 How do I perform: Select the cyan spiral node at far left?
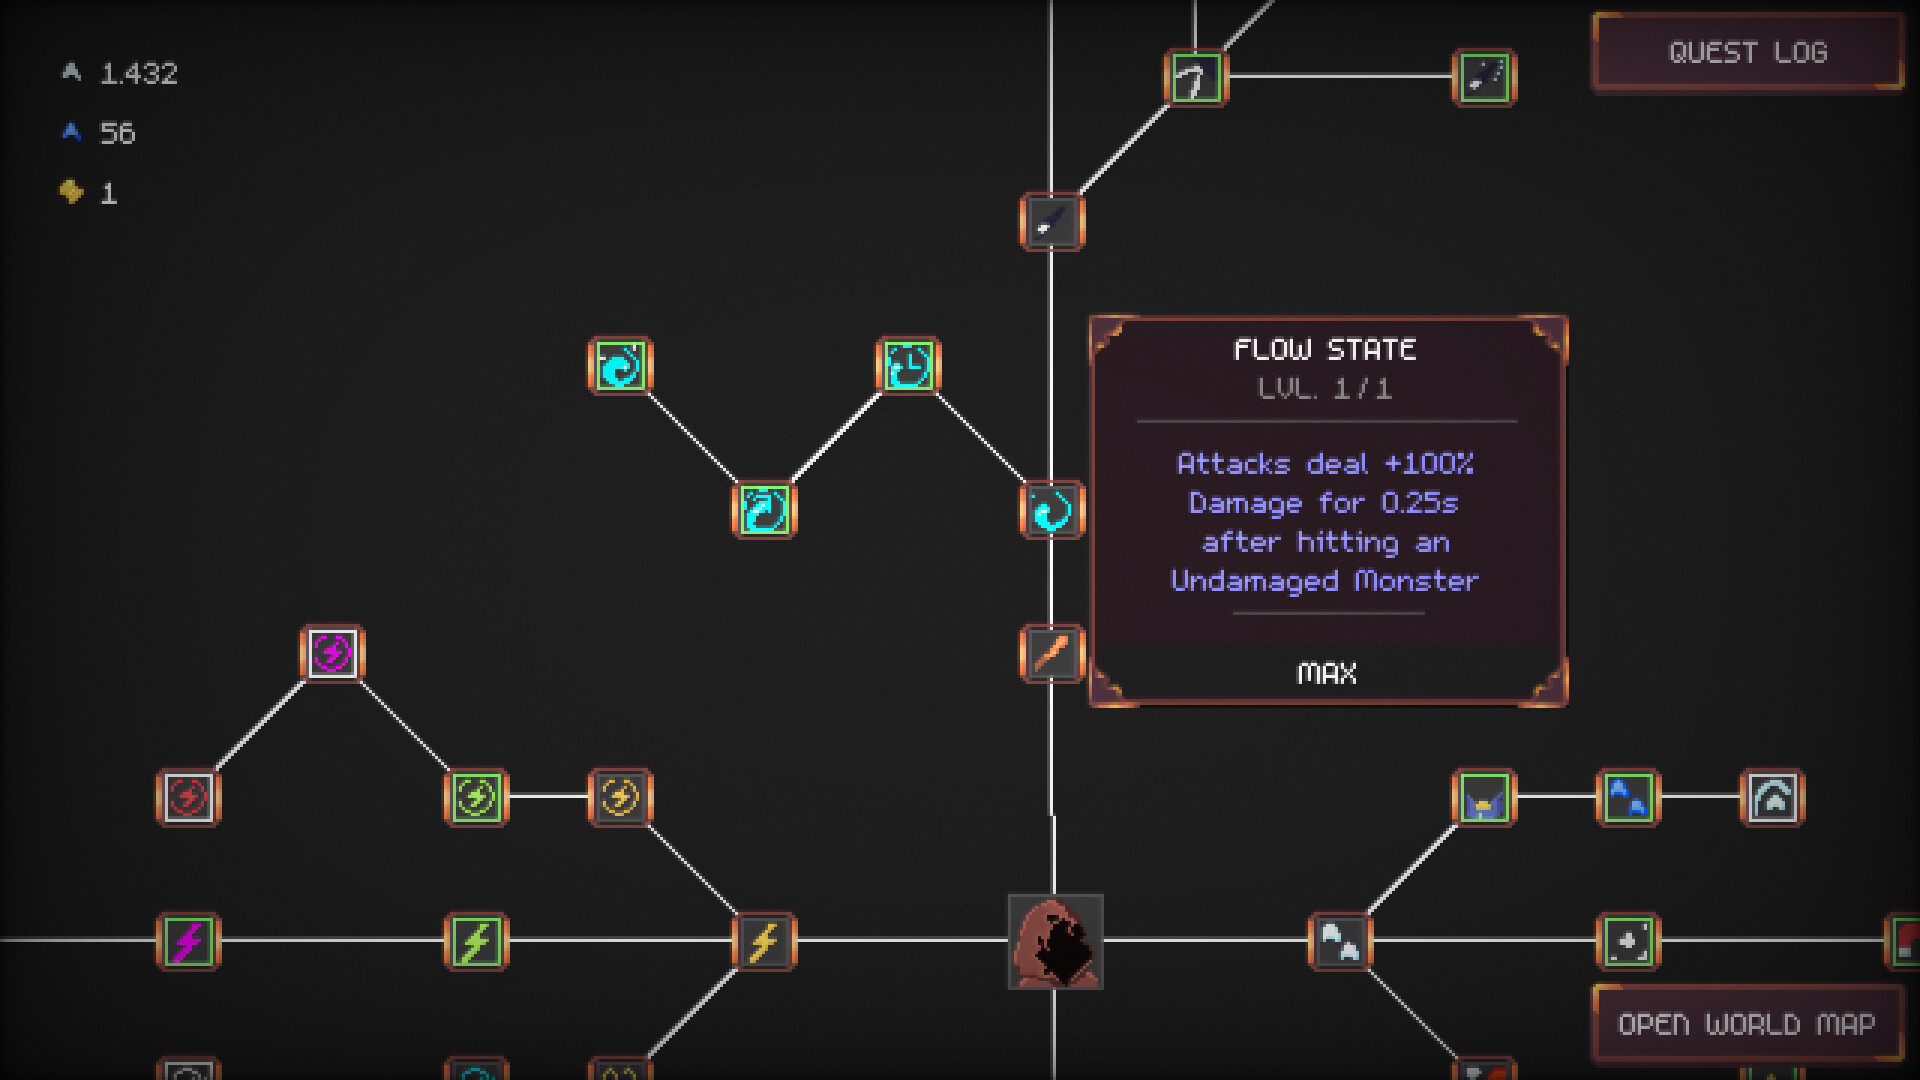click(620, 365)
